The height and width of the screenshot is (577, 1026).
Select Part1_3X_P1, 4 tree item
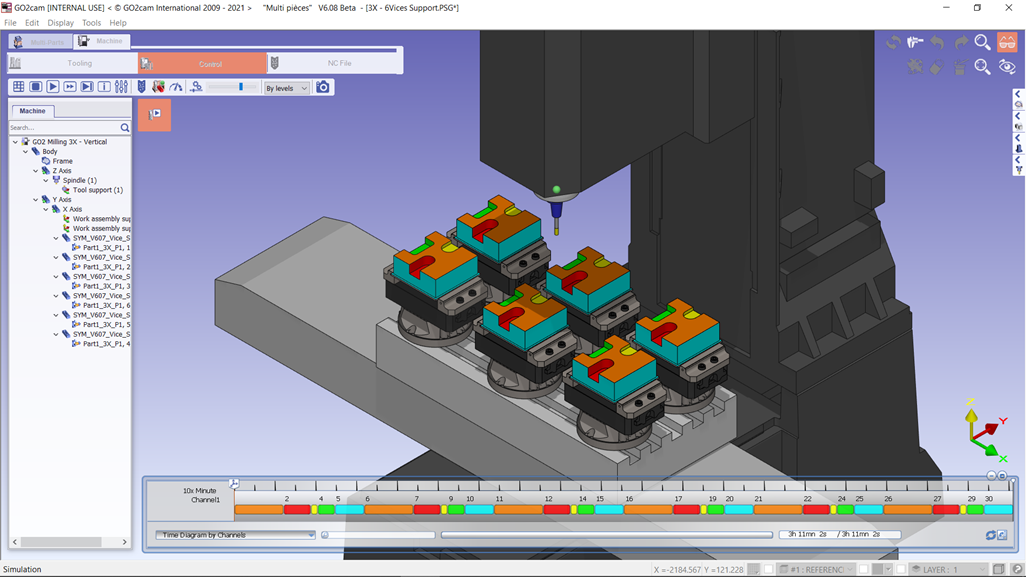[106, 343]
